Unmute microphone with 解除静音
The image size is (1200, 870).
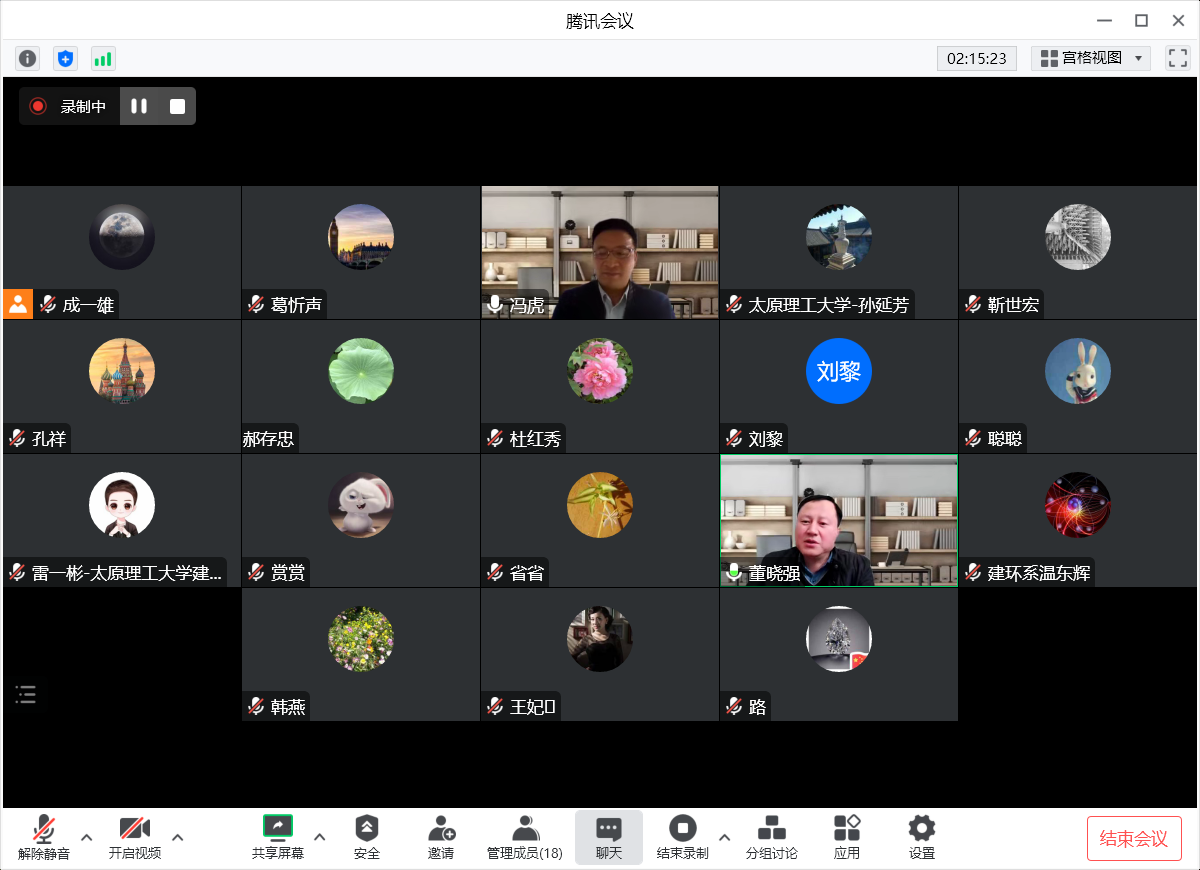44,837
